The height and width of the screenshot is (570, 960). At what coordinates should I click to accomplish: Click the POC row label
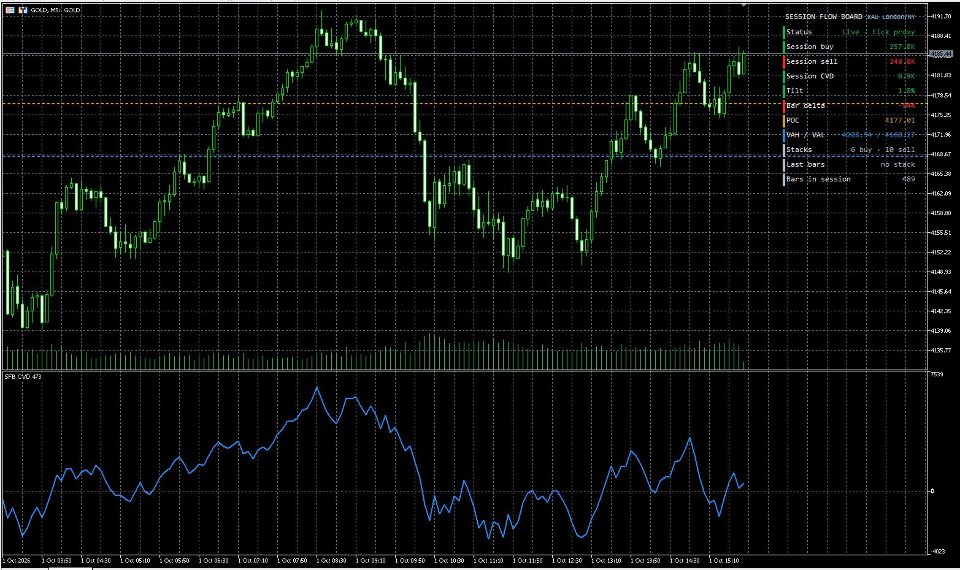pyautogui.click(x=793, y=120)
